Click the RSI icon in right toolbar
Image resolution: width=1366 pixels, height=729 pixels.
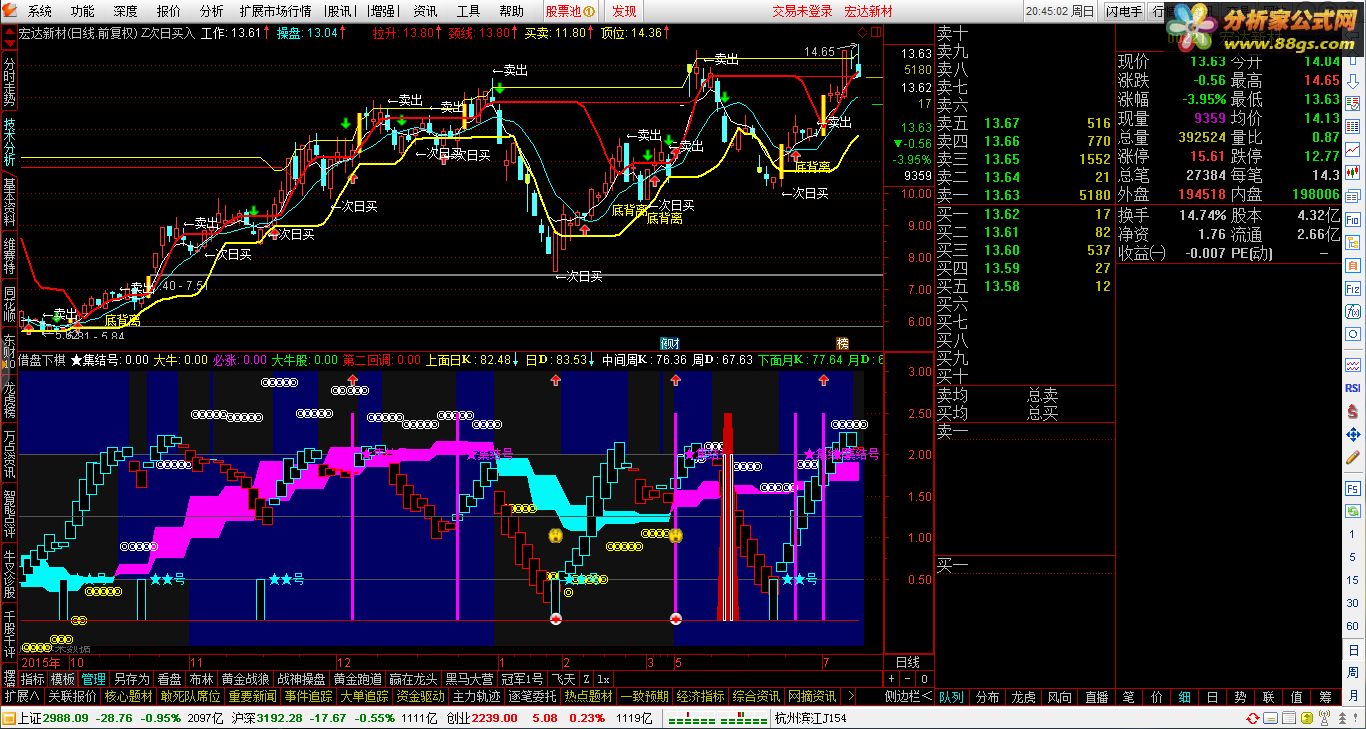[1353, 387]
